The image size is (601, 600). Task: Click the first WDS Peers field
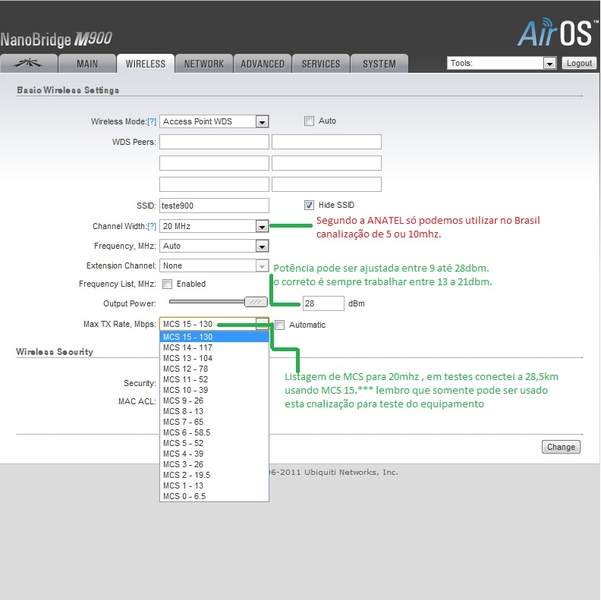214,142
